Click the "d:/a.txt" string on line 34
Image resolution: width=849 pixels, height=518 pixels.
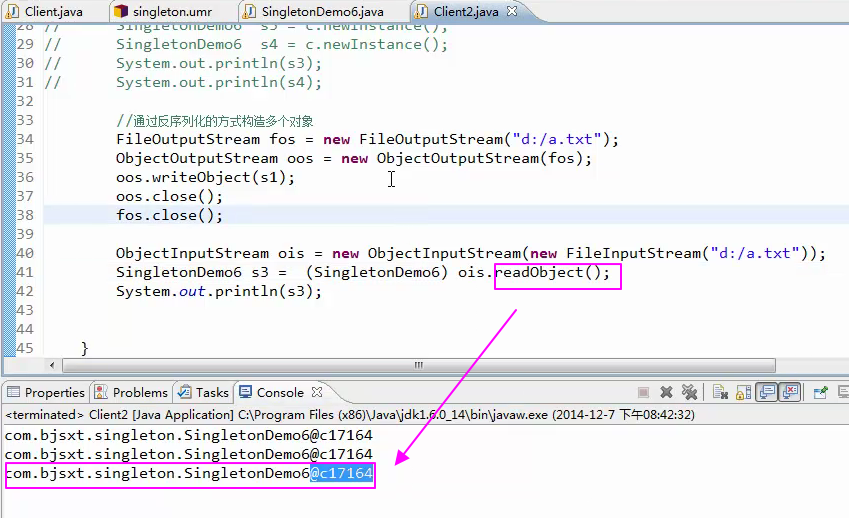point(557,140)
